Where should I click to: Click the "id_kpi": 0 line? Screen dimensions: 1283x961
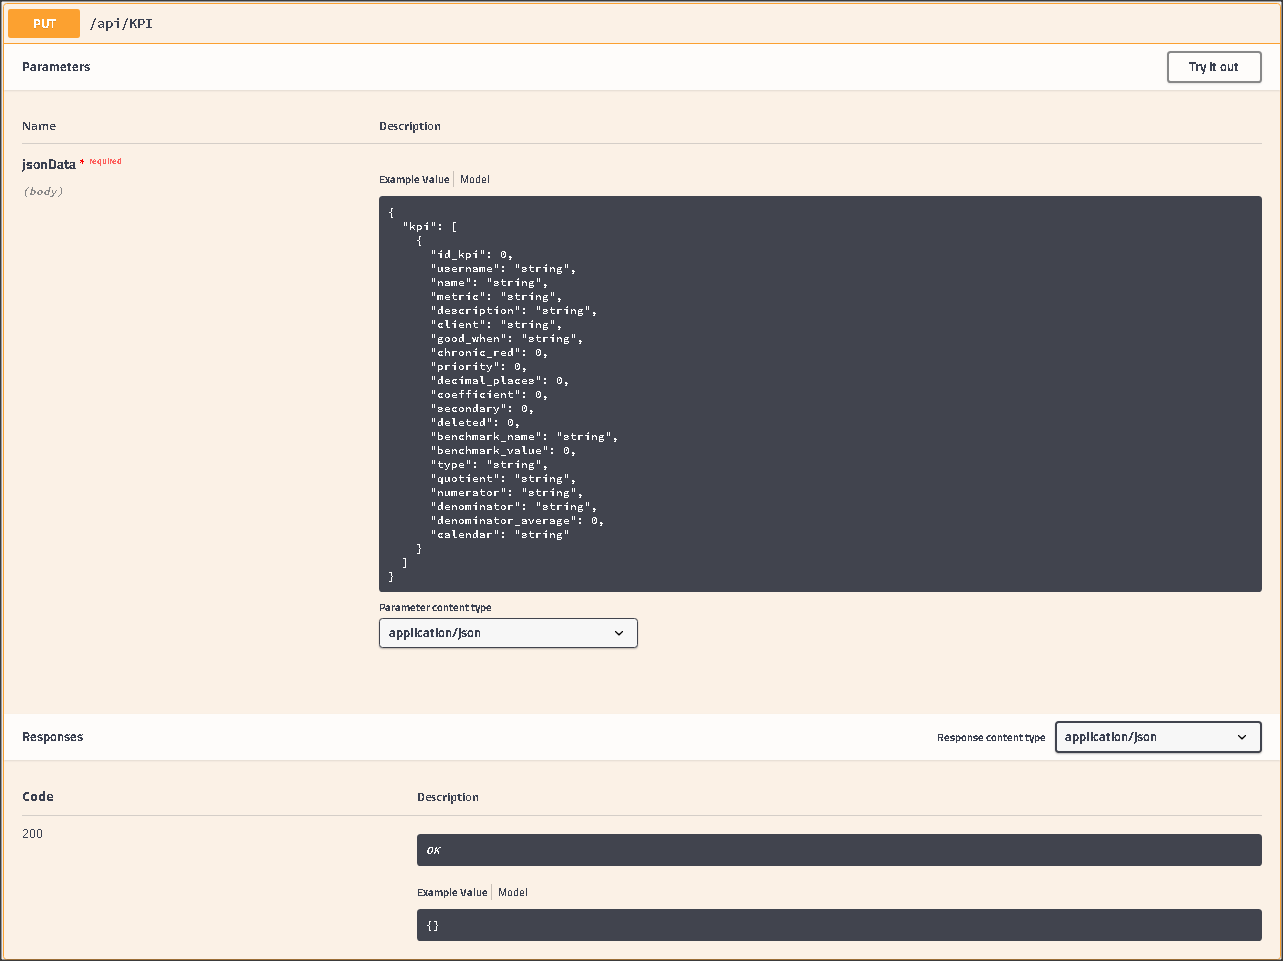[x=472, y=254]
